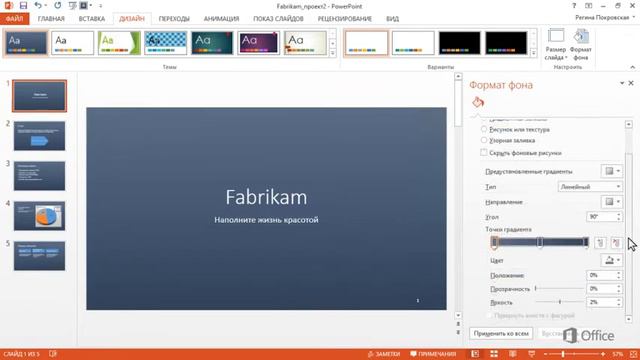Collapse the ribbon with the arrow icon
The image size is (640, 360).
click(x=633, y=67)
